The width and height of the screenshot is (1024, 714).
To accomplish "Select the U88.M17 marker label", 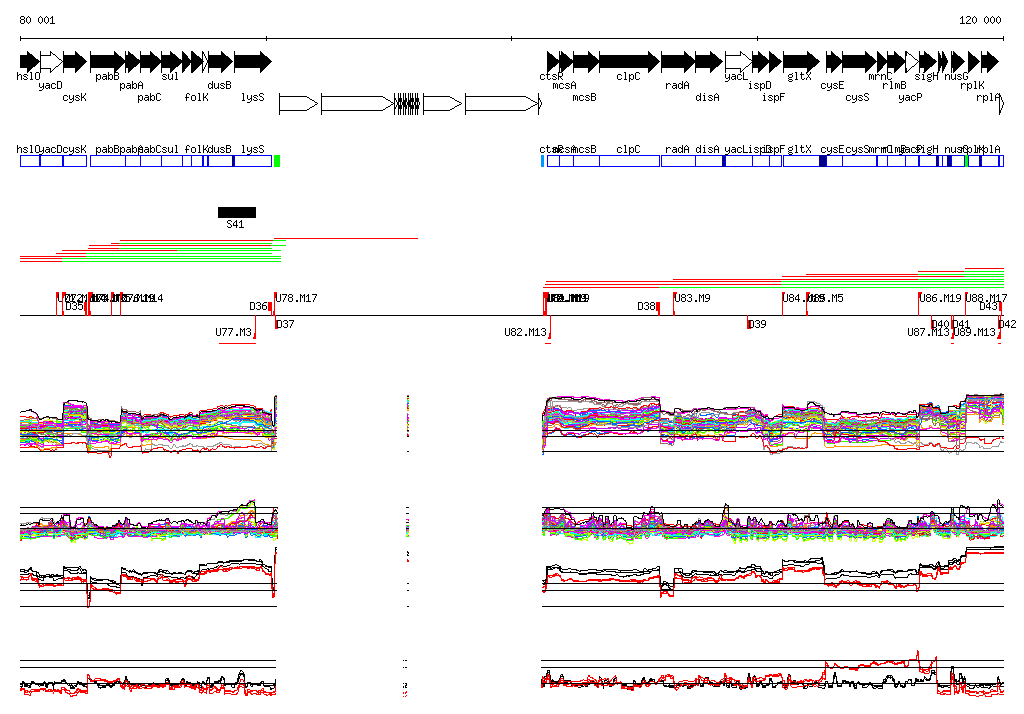I will (x=987, y=298).
